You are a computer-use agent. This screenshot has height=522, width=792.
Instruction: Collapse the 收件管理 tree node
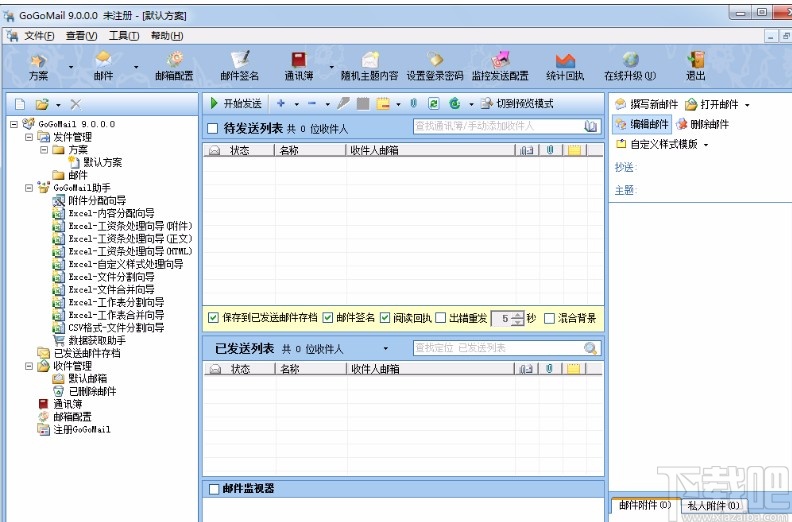[x=29, y=366]
